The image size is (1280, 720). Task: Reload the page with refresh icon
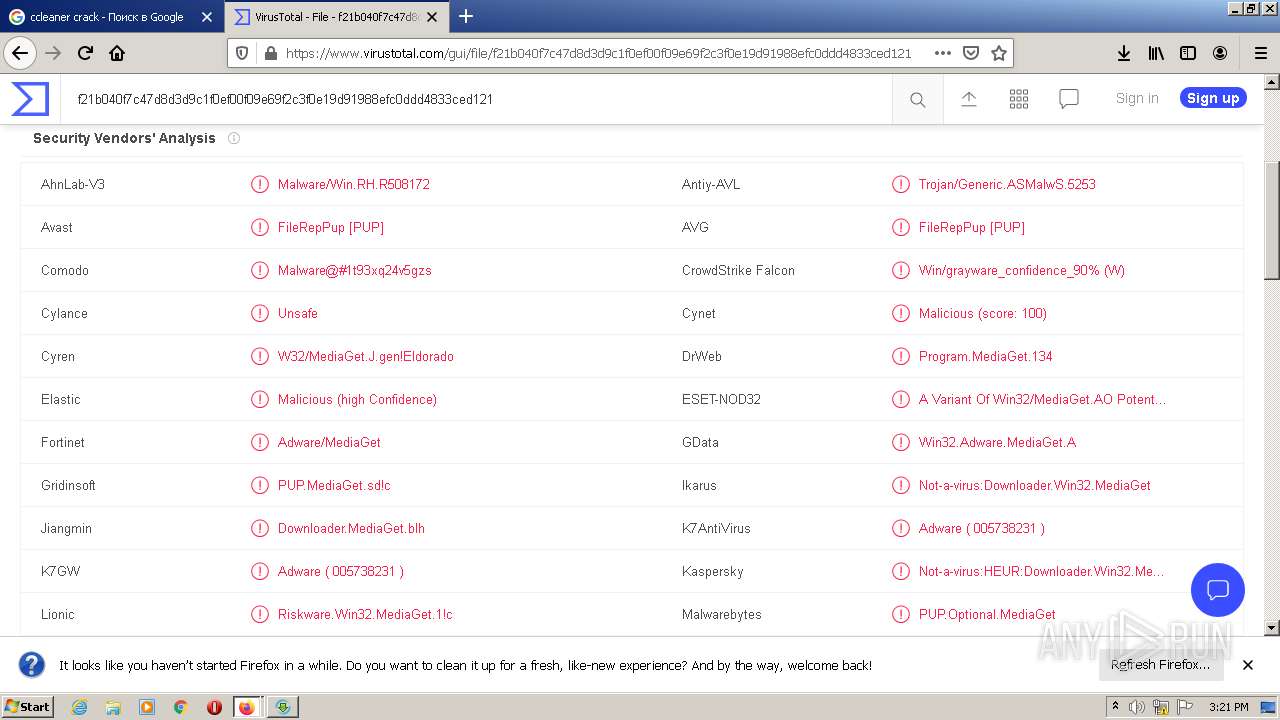85,53
